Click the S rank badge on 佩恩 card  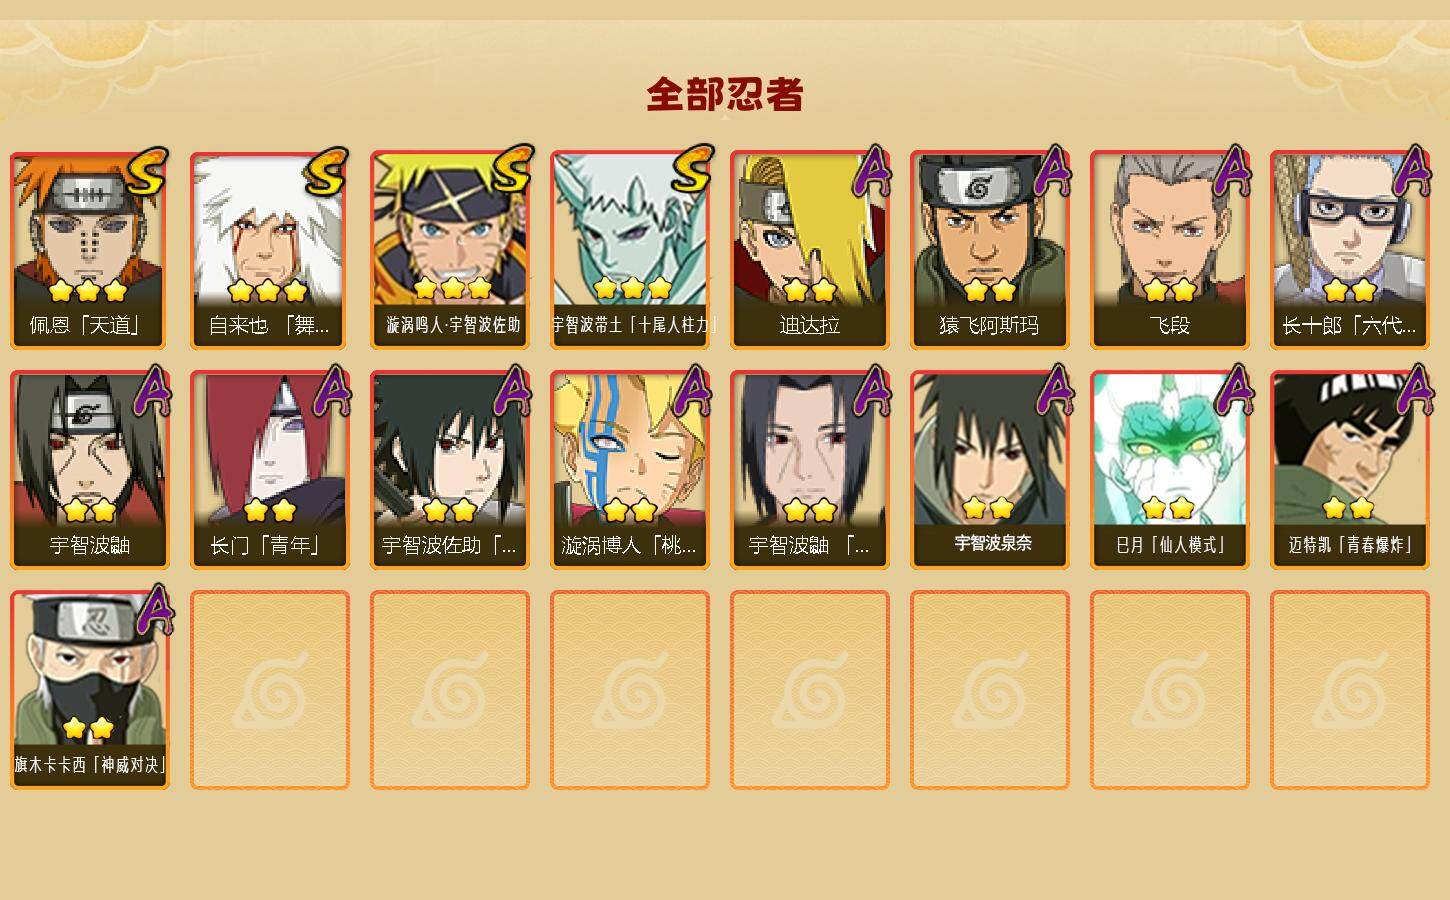[x=148, y=171]
